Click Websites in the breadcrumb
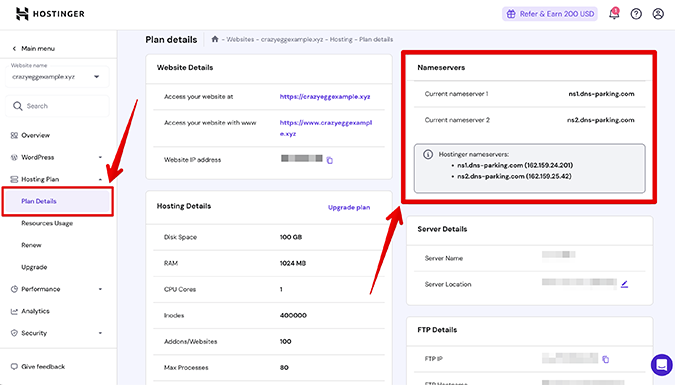 click(x=240, y=39)
